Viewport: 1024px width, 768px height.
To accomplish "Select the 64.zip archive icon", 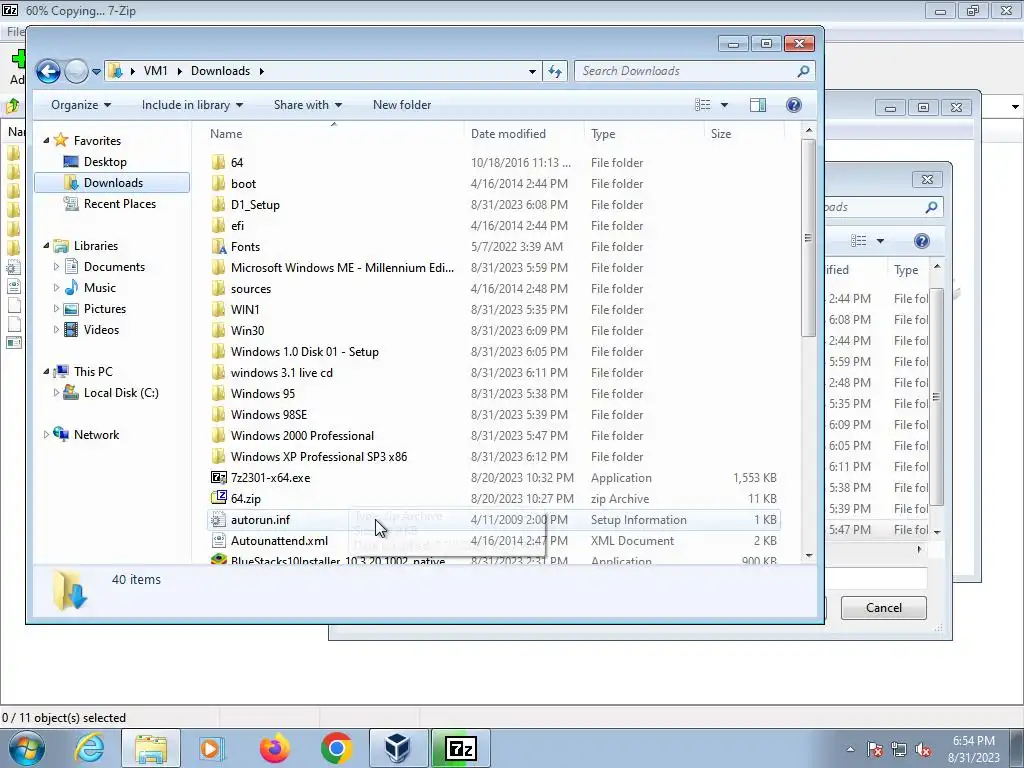I will click(219, 498).
